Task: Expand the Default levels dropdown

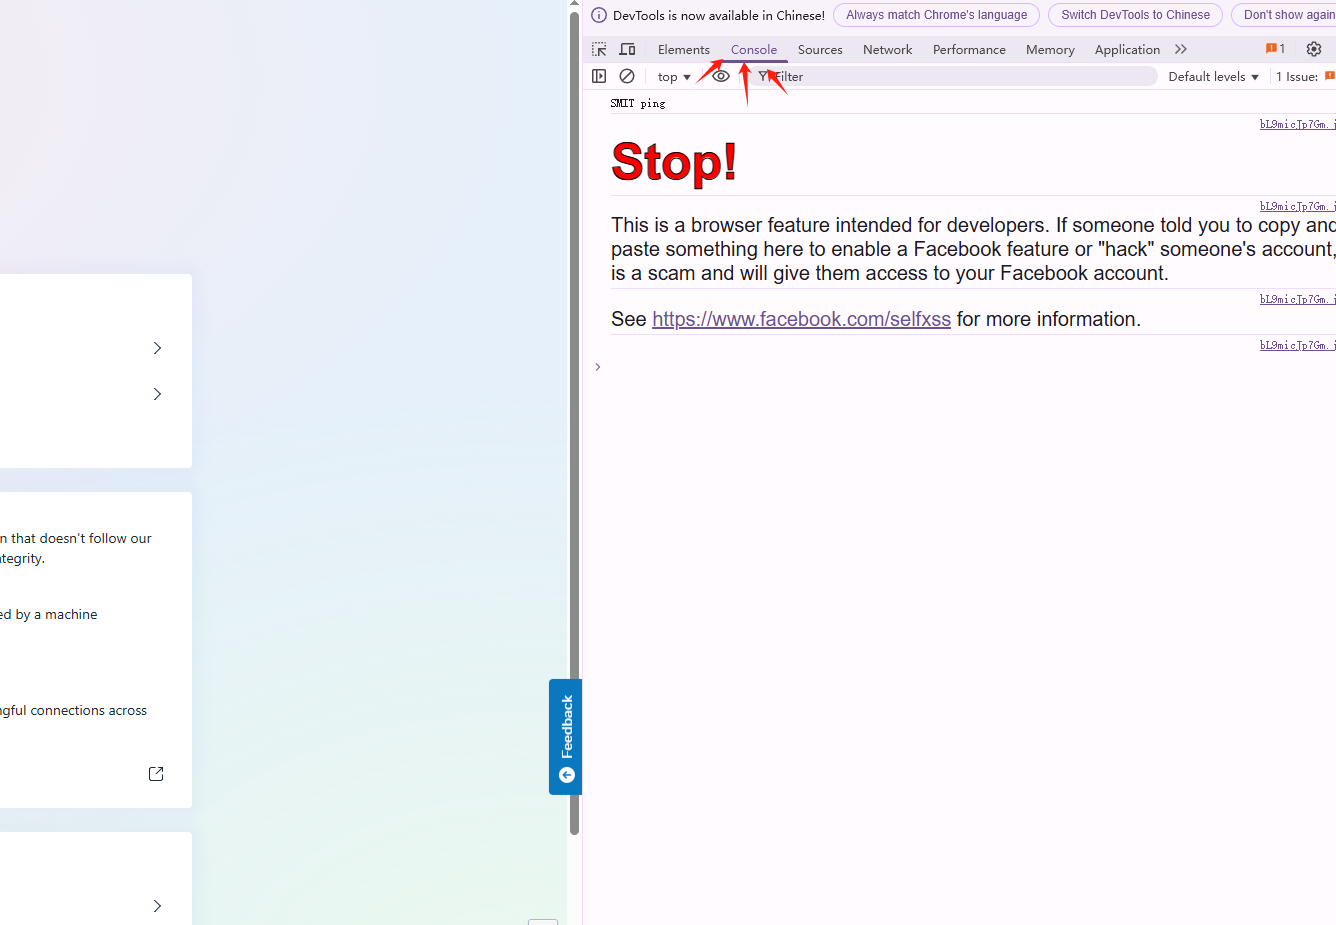Action: click(x=1213, y=77)
